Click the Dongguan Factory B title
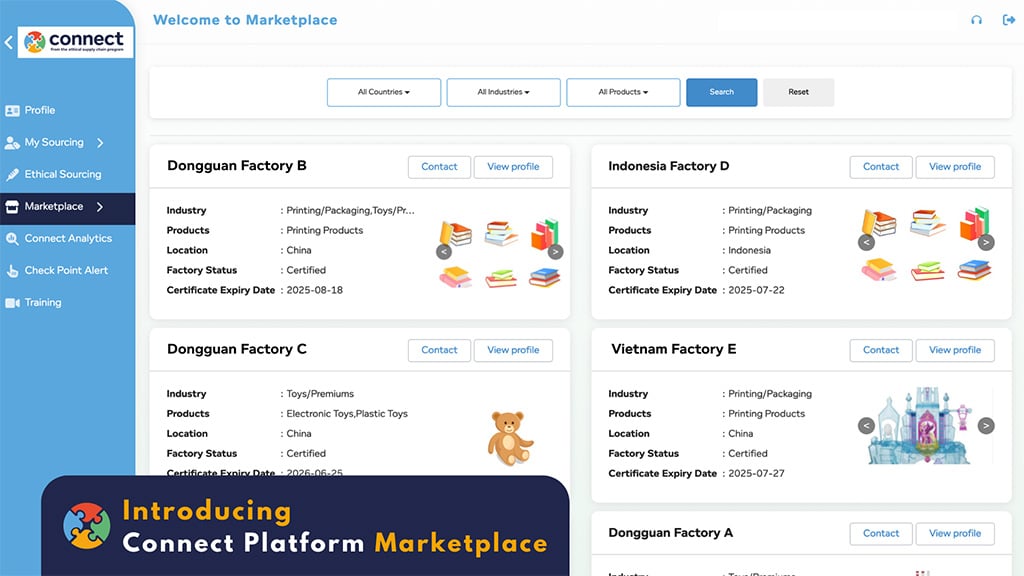Screen dimensions: 1024x576 click(236, 166)
